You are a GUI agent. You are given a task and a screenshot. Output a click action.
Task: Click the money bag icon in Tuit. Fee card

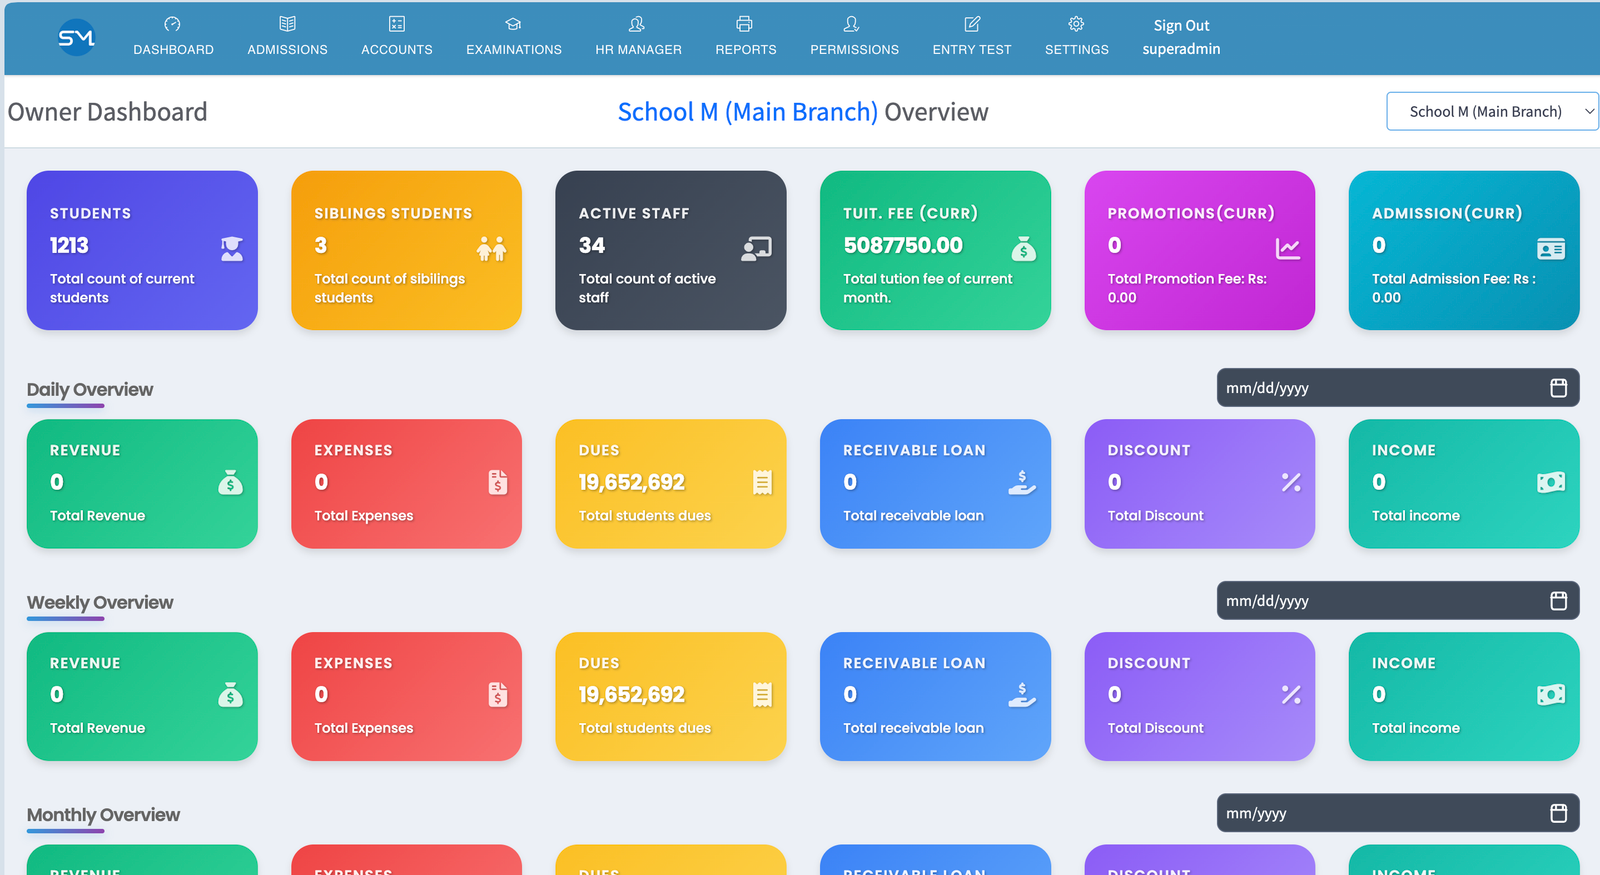pos(1024,249)
